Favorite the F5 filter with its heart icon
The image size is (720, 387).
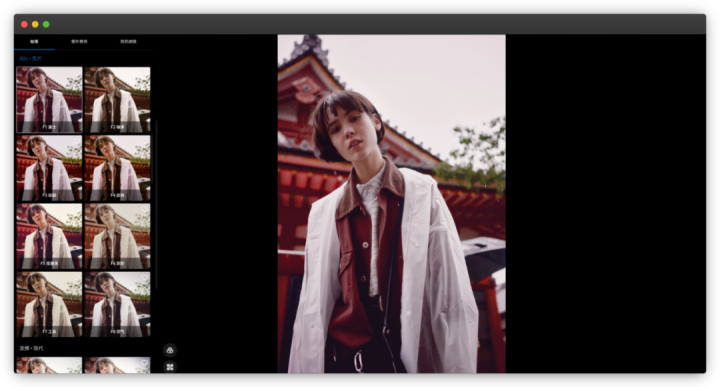(x=76, y=210)
